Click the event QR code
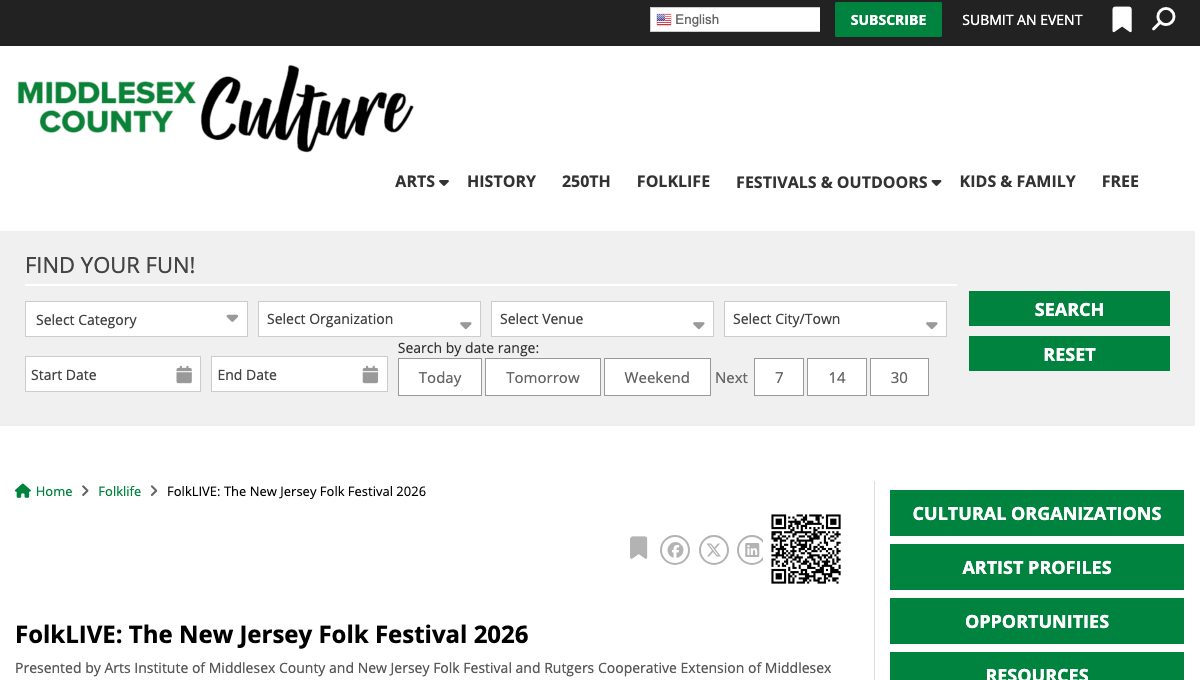The height and width of the screenshot is (680, 1200). pyautogui.click(x=806, y=549)
